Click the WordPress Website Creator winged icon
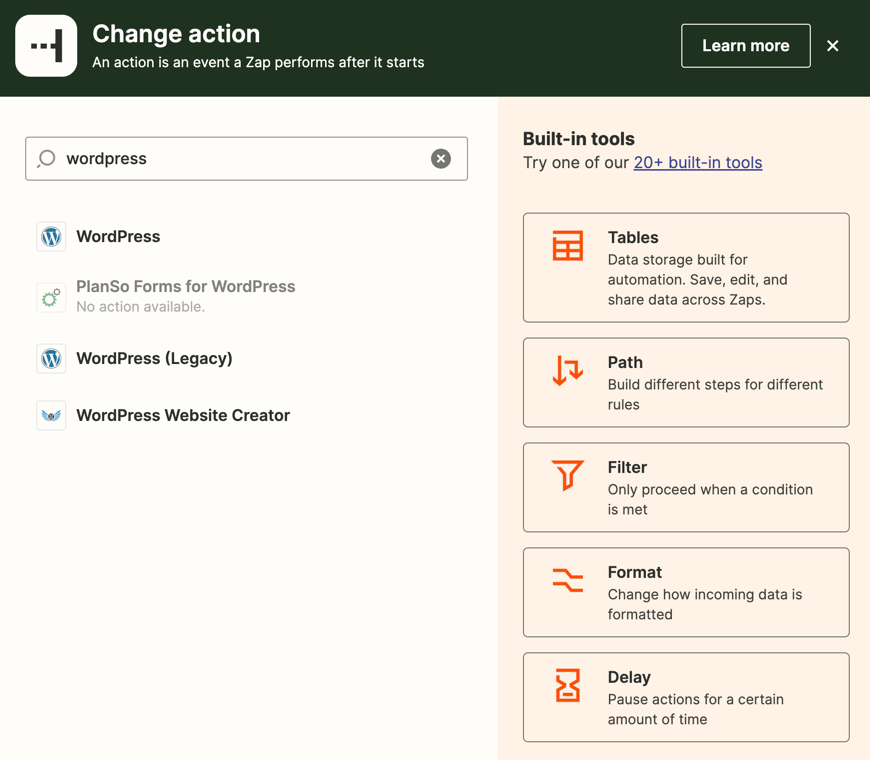The height and width of the screenshot is (760, 870). (51, 416)
